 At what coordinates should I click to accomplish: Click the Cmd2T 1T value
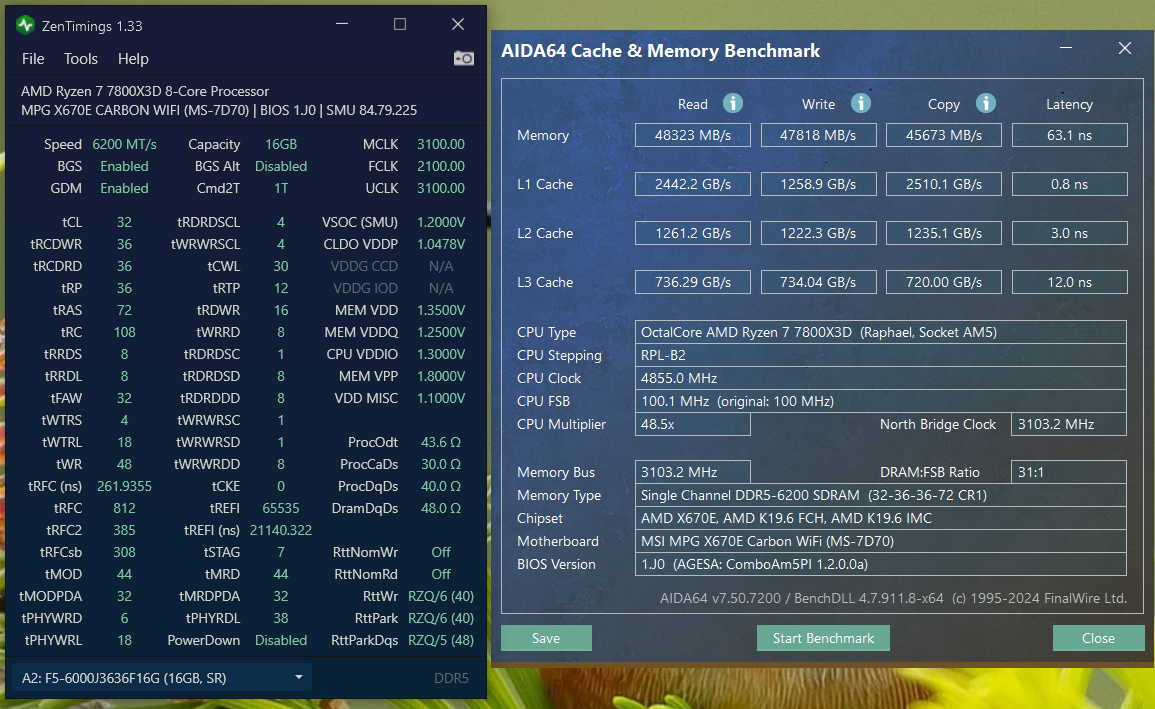pos(281,188)
